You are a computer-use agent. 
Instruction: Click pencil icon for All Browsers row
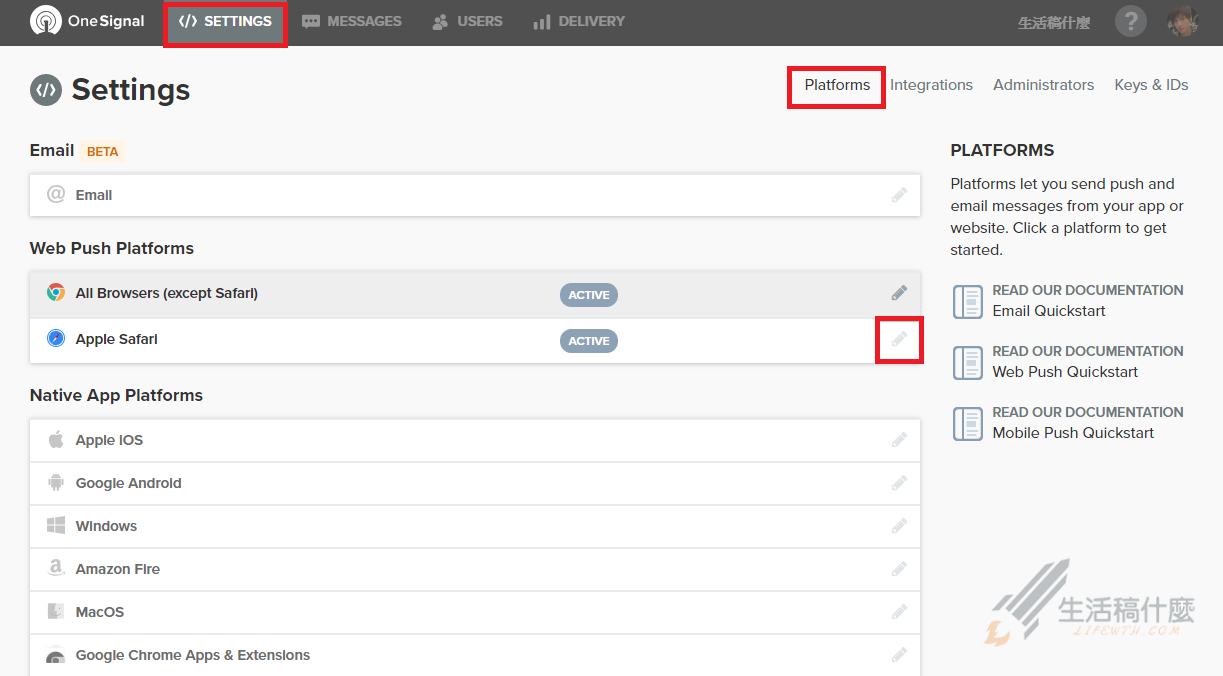tap(899, 293)
